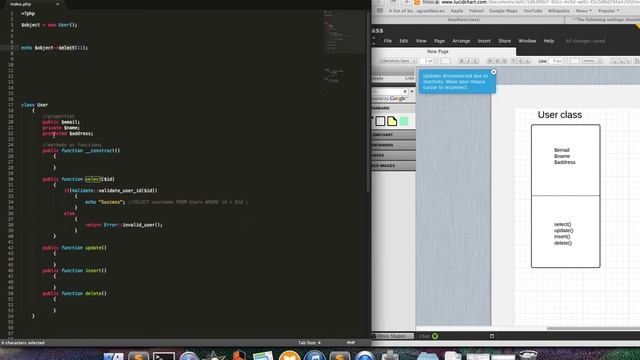Open the Trash in the Dock

(528, 355)
